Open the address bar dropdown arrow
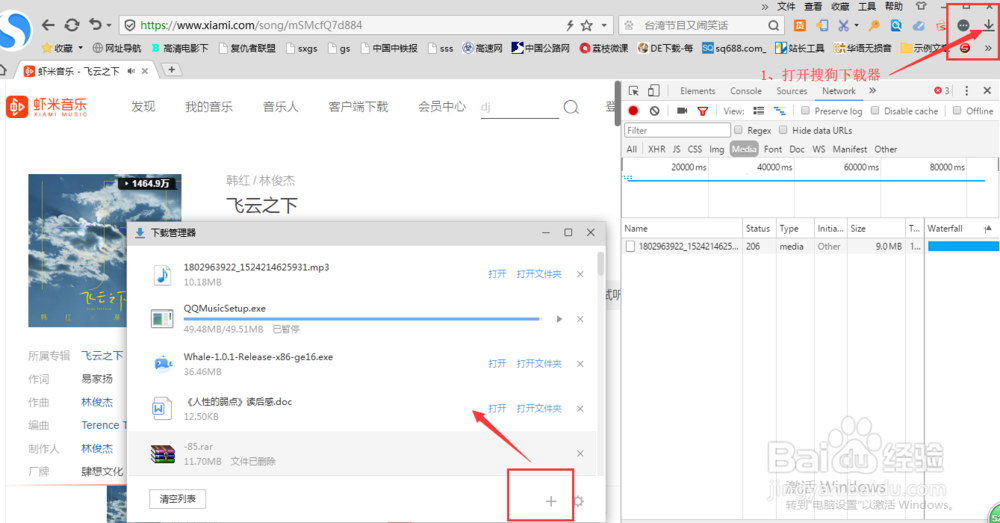1000x523 pixels. coord(604,26)
